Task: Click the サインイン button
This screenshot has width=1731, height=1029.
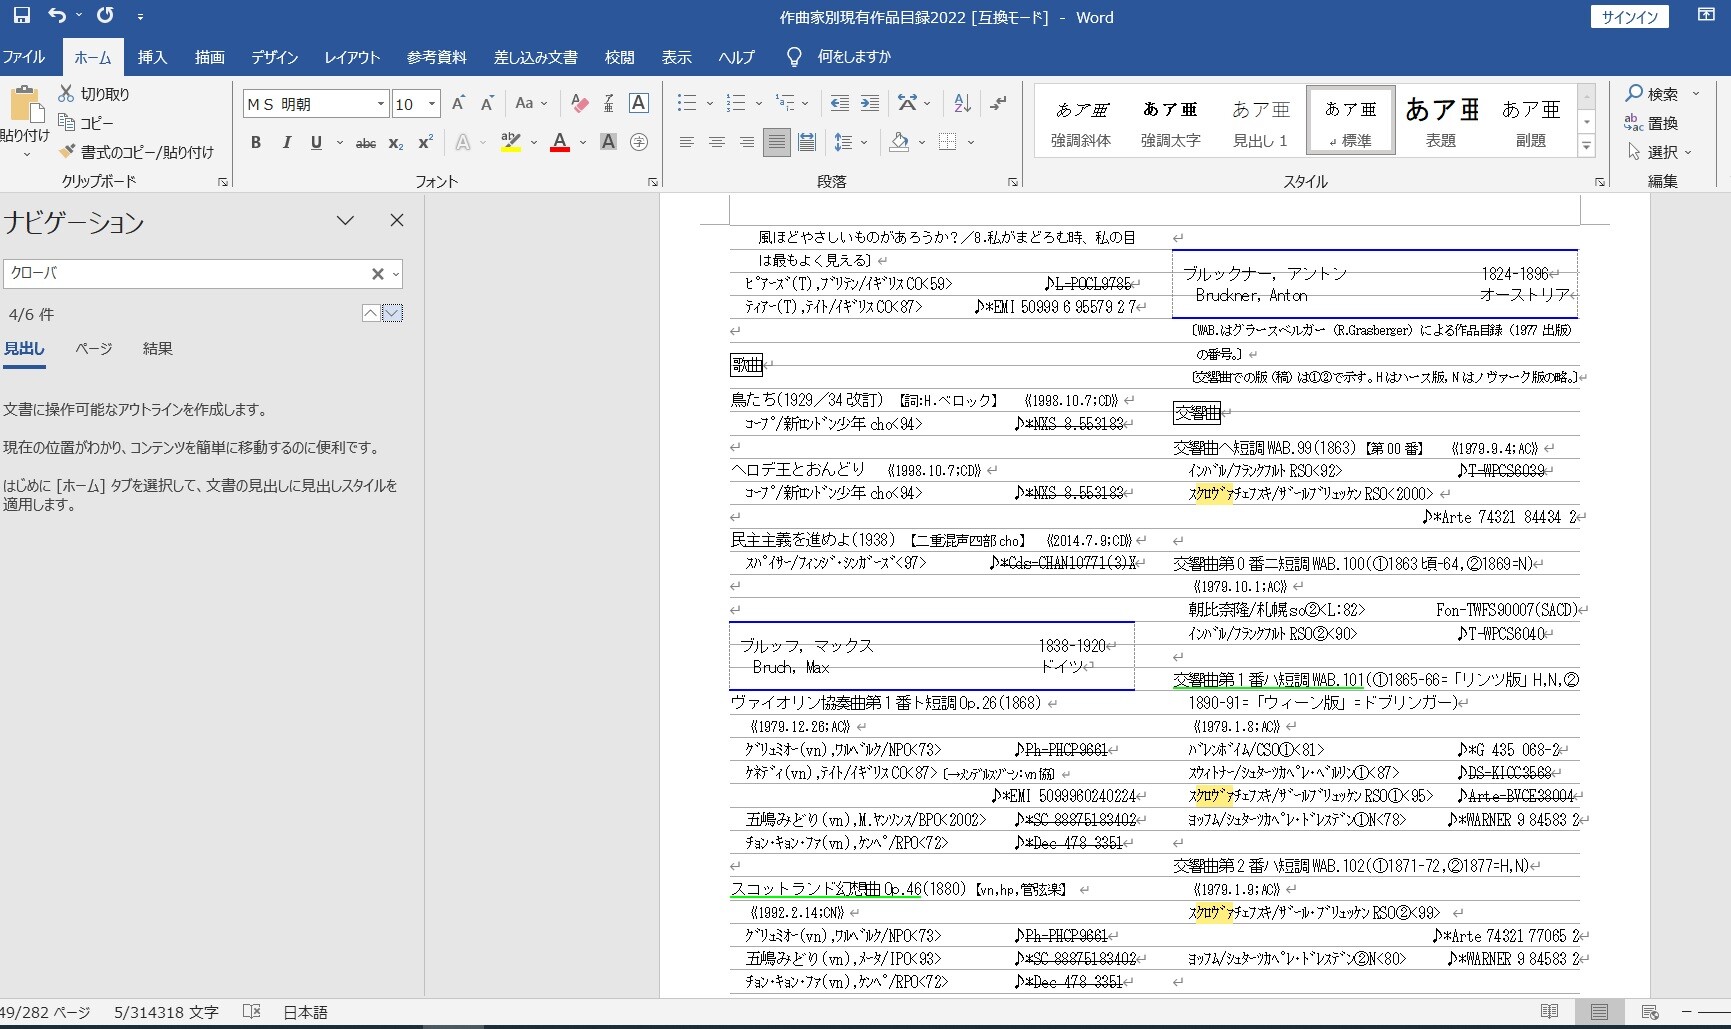Action: pos(1630,17)
